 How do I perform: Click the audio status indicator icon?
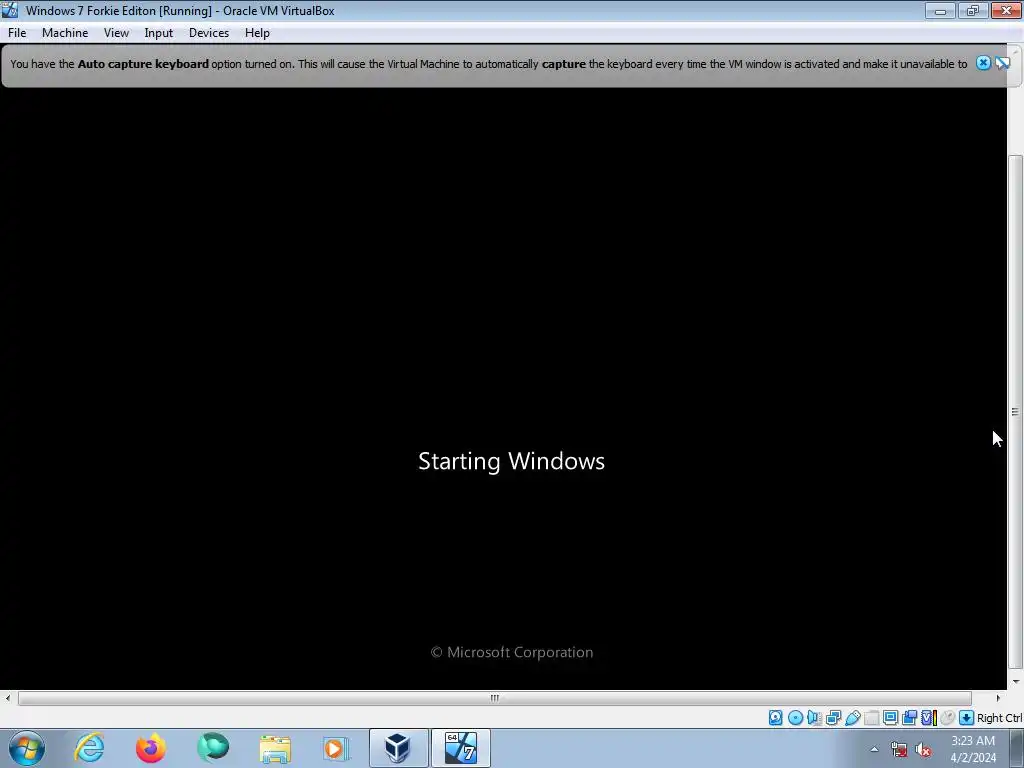click(x=814, y=718)
